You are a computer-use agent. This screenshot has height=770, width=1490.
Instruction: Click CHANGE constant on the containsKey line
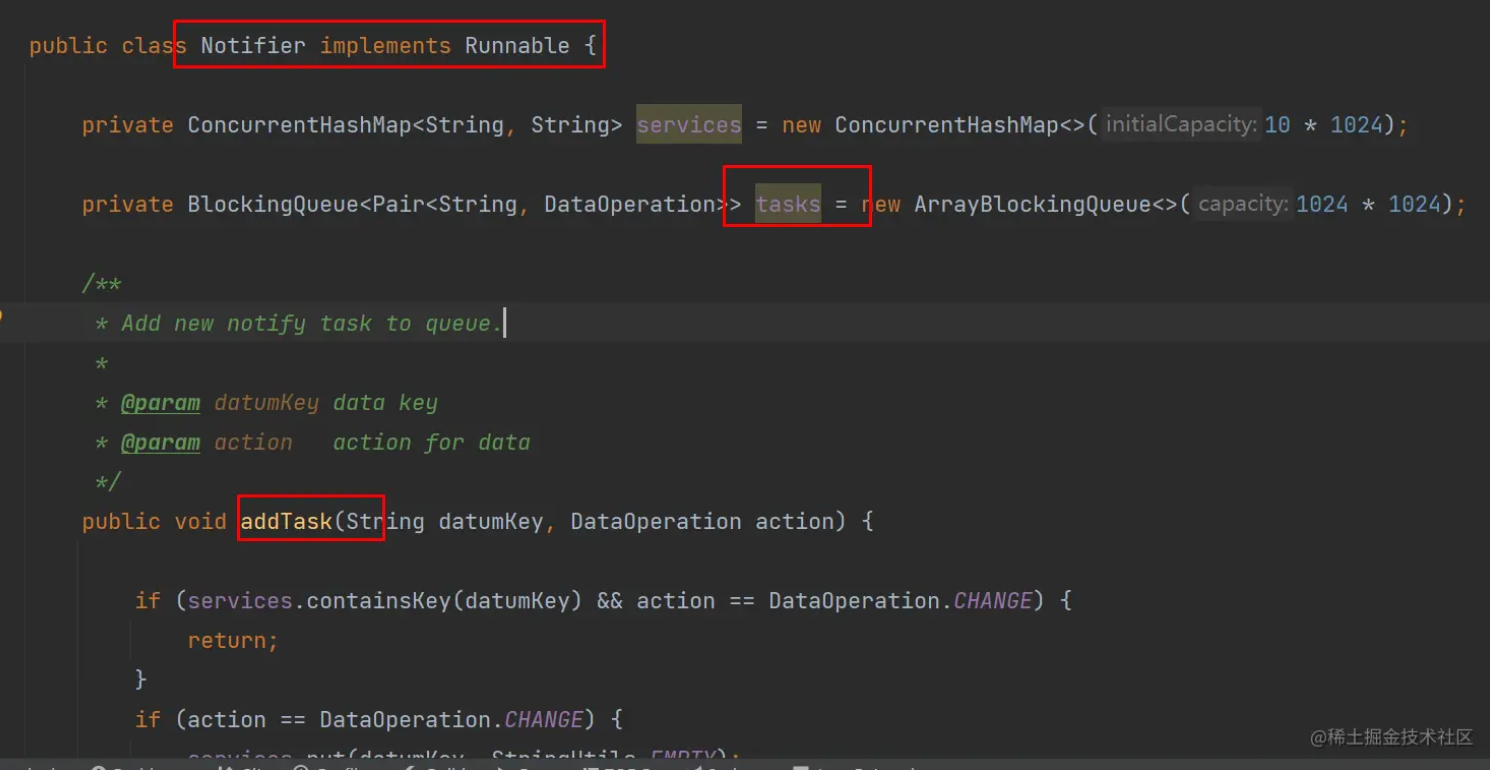coord(993,600)
